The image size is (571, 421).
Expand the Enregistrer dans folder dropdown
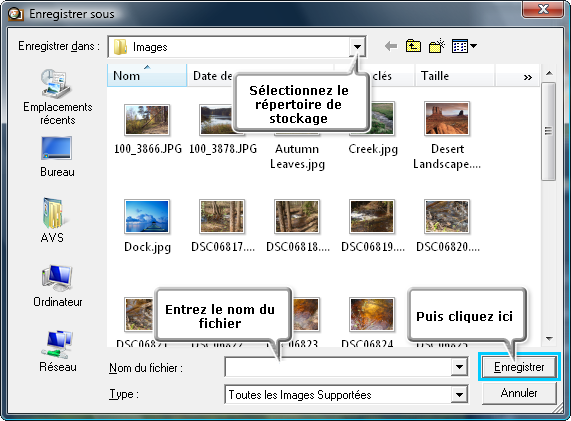(357, 47)
